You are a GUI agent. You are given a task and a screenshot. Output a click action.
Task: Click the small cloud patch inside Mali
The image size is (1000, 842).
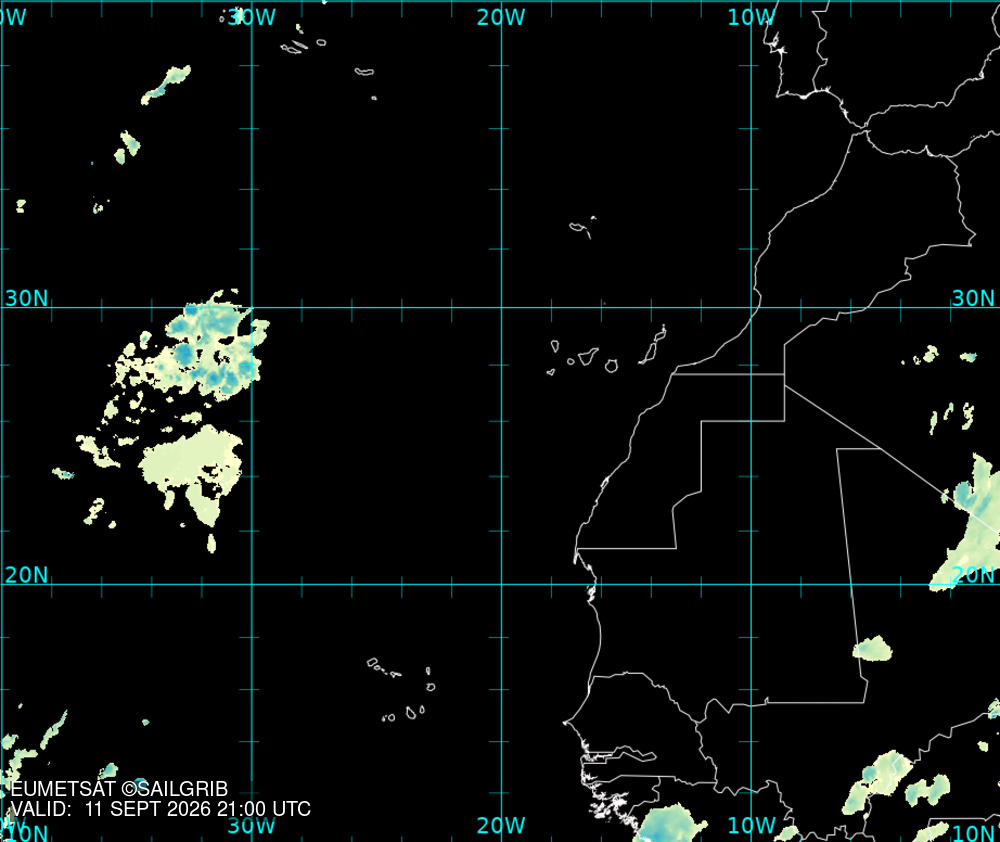872,649
